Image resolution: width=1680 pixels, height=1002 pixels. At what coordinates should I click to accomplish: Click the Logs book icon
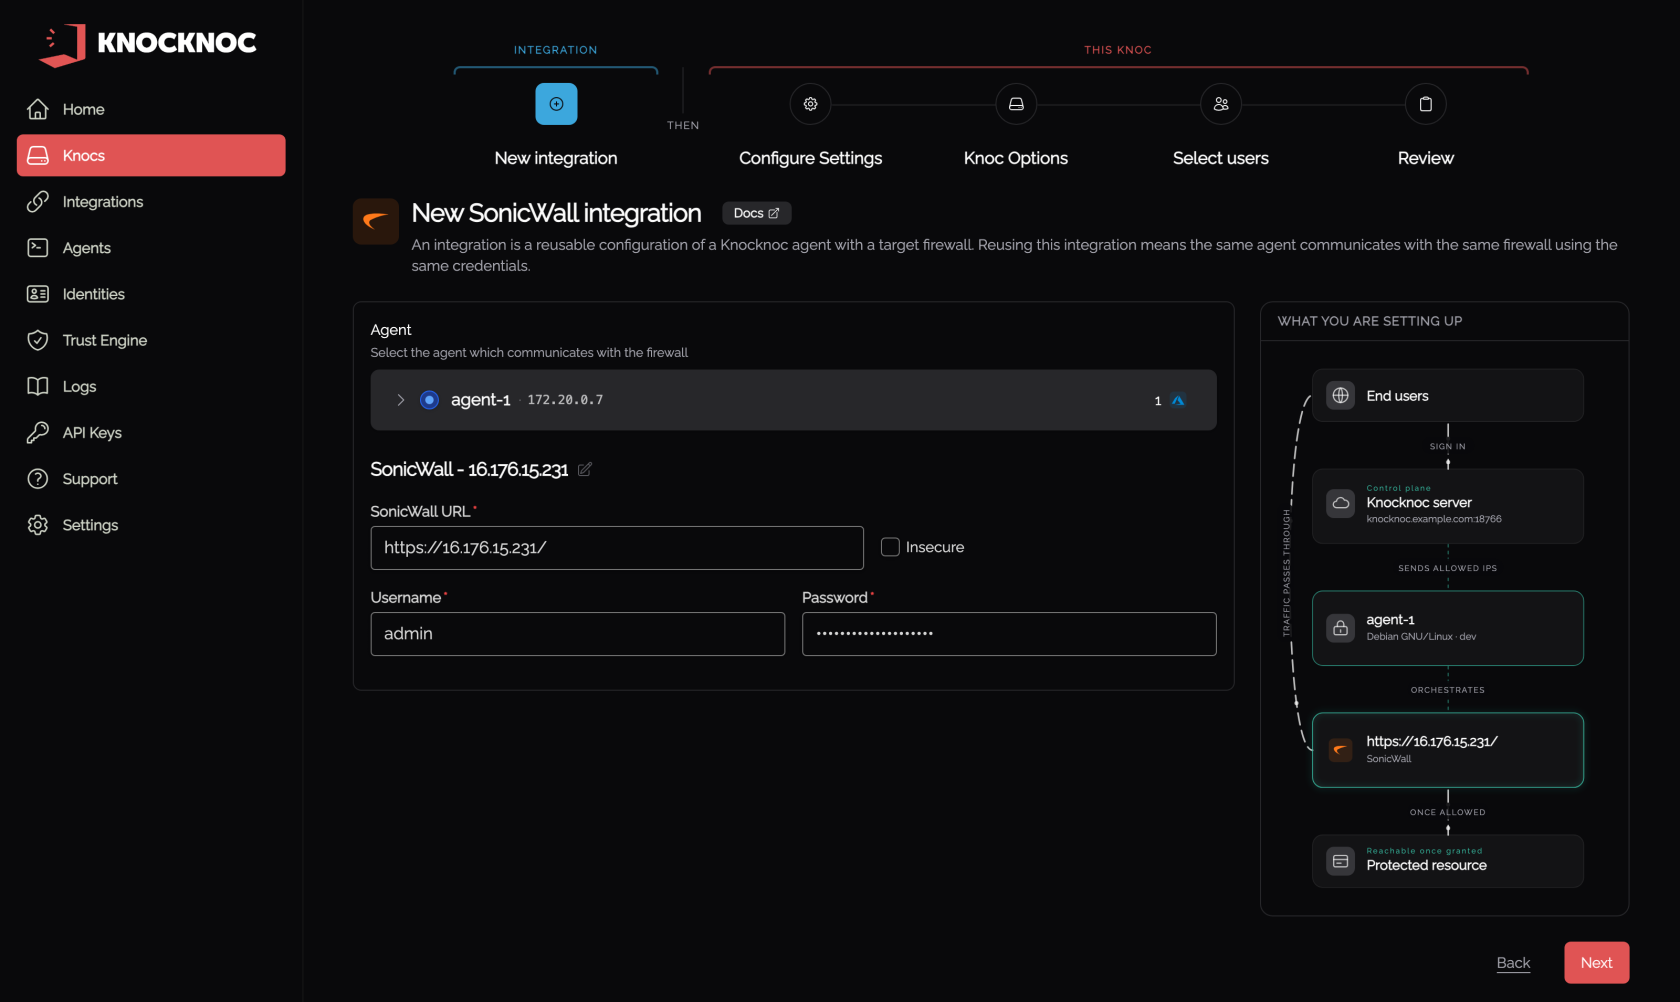coord(38,386)
